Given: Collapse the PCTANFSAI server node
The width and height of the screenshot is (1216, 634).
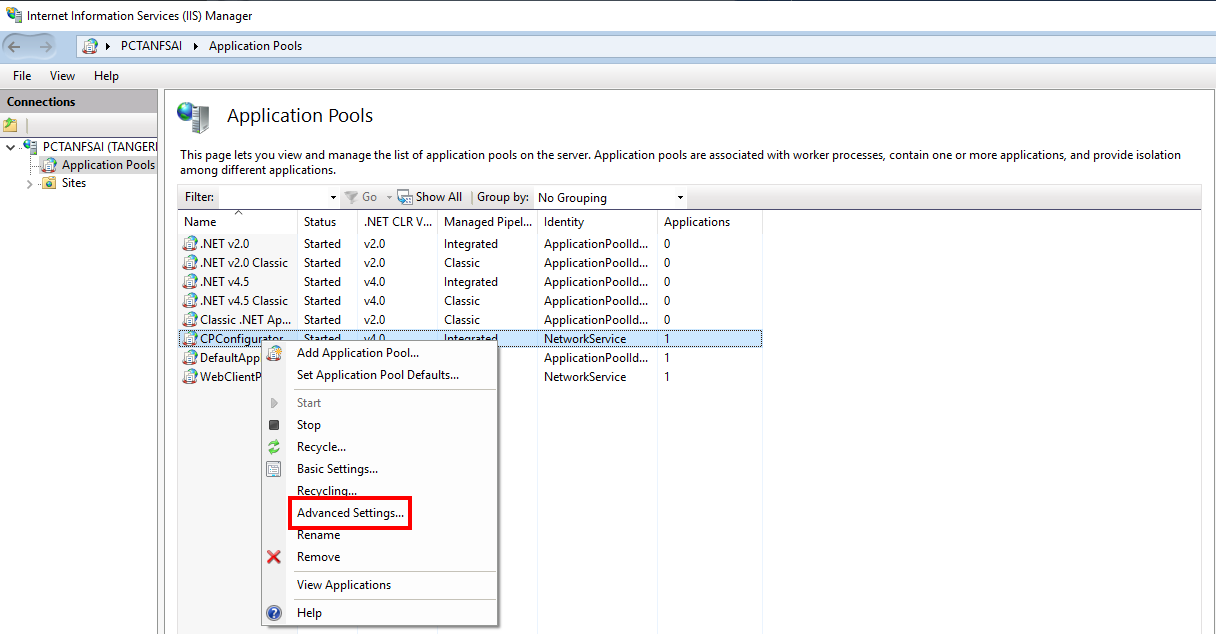Looking at the screenshot, I should point(11,147).
